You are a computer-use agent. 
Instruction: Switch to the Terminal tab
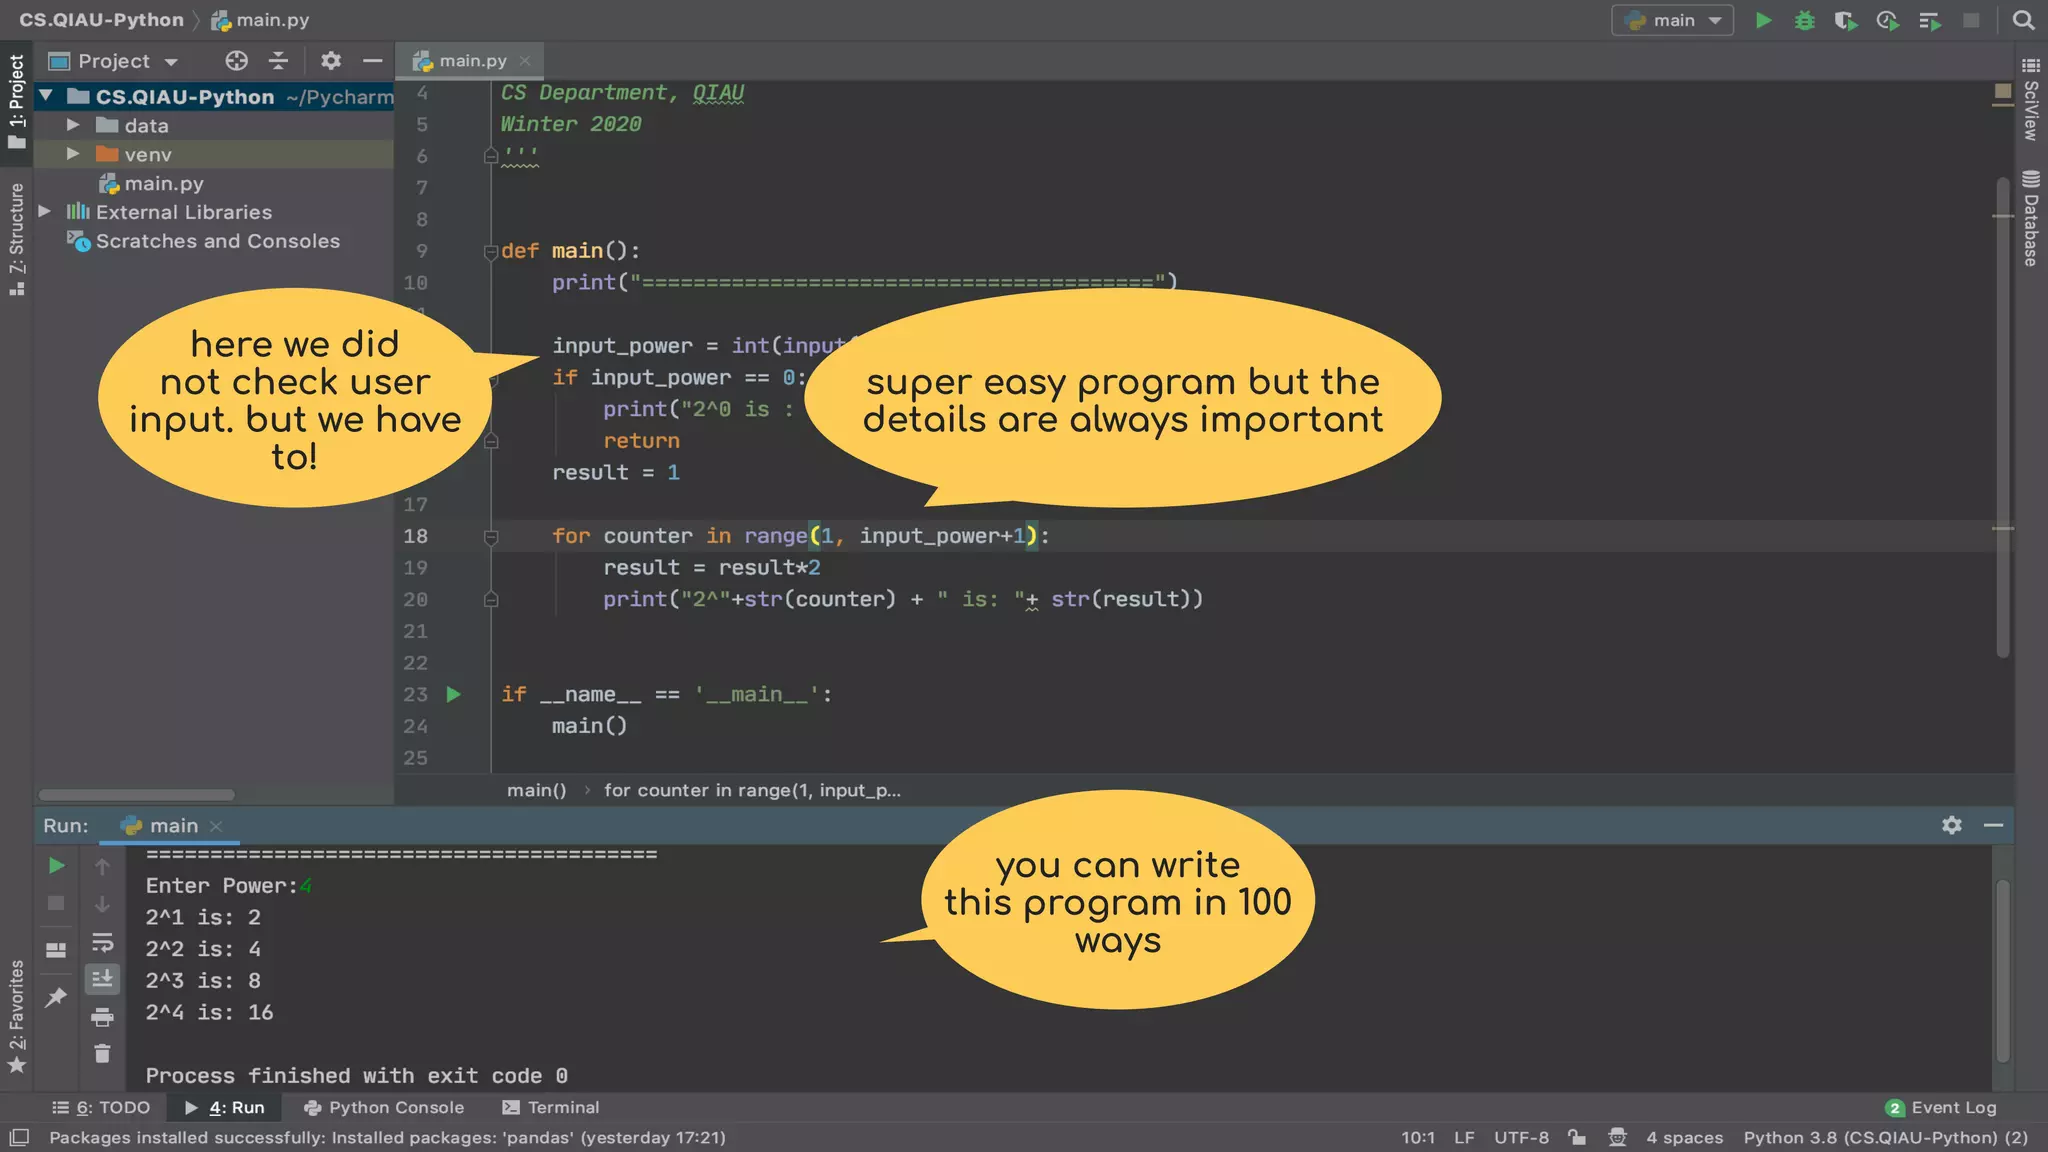[x=551, y=1107]
